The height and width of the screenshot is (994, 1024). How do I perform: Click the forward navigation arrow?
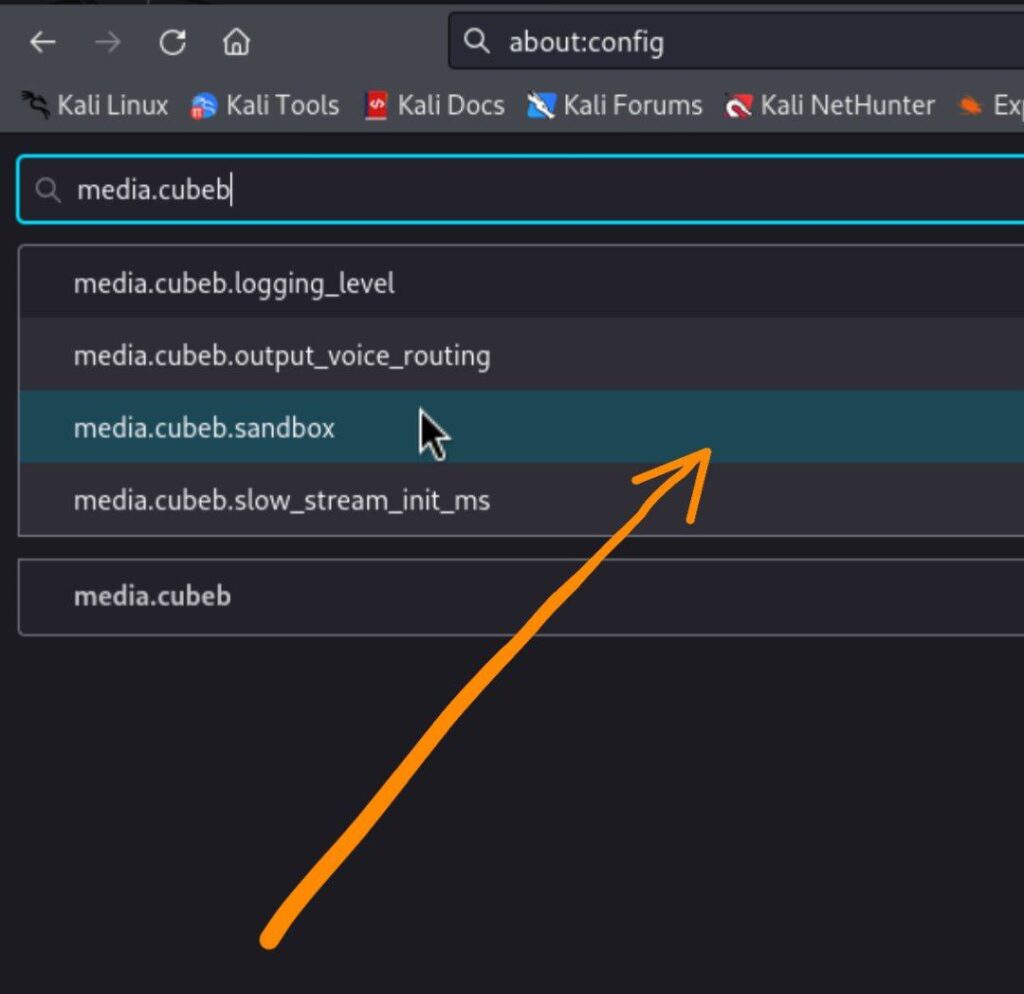[x=108, y=42]
